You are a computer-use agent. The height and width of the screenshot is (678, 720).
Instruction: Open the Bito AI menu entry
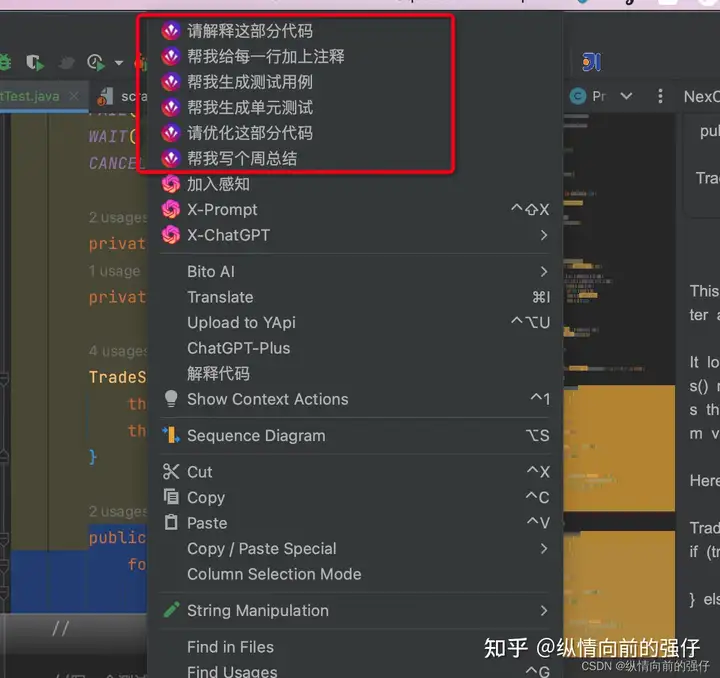pos(354,272)
